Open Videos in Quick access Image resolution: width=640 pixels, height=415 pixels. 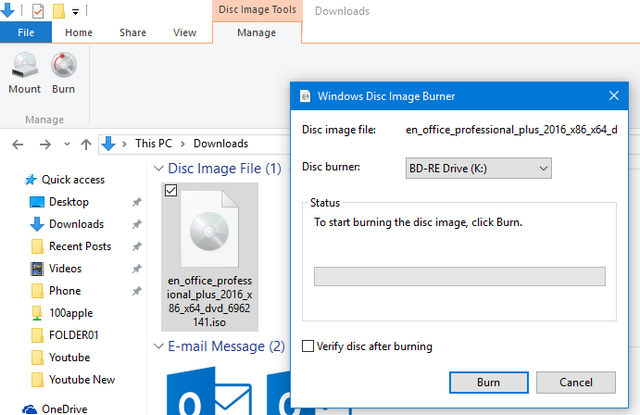point(65,269)
